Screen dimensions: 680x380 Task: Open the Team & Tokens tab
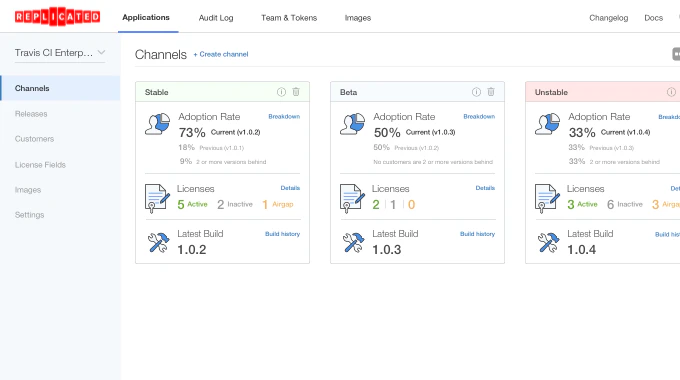click(289, 18)
